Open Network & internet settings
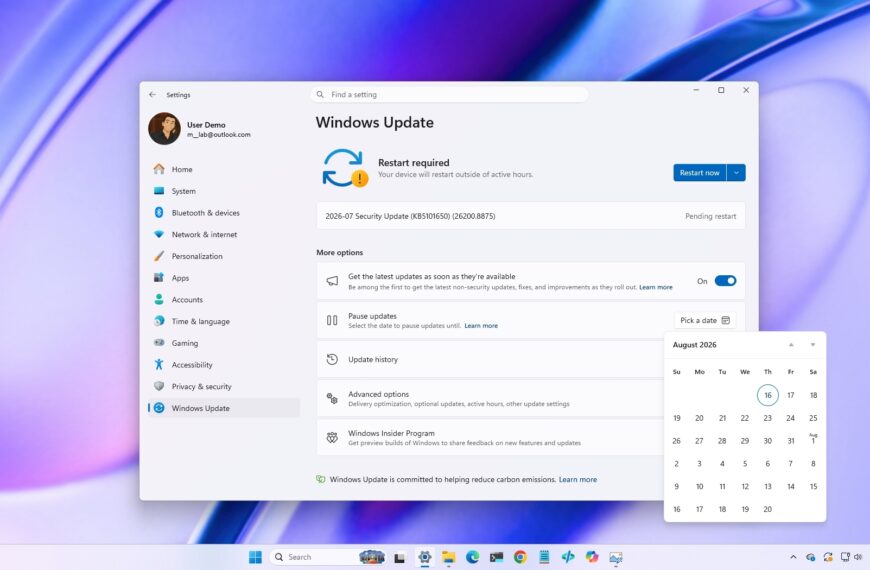 click(226, 234)
